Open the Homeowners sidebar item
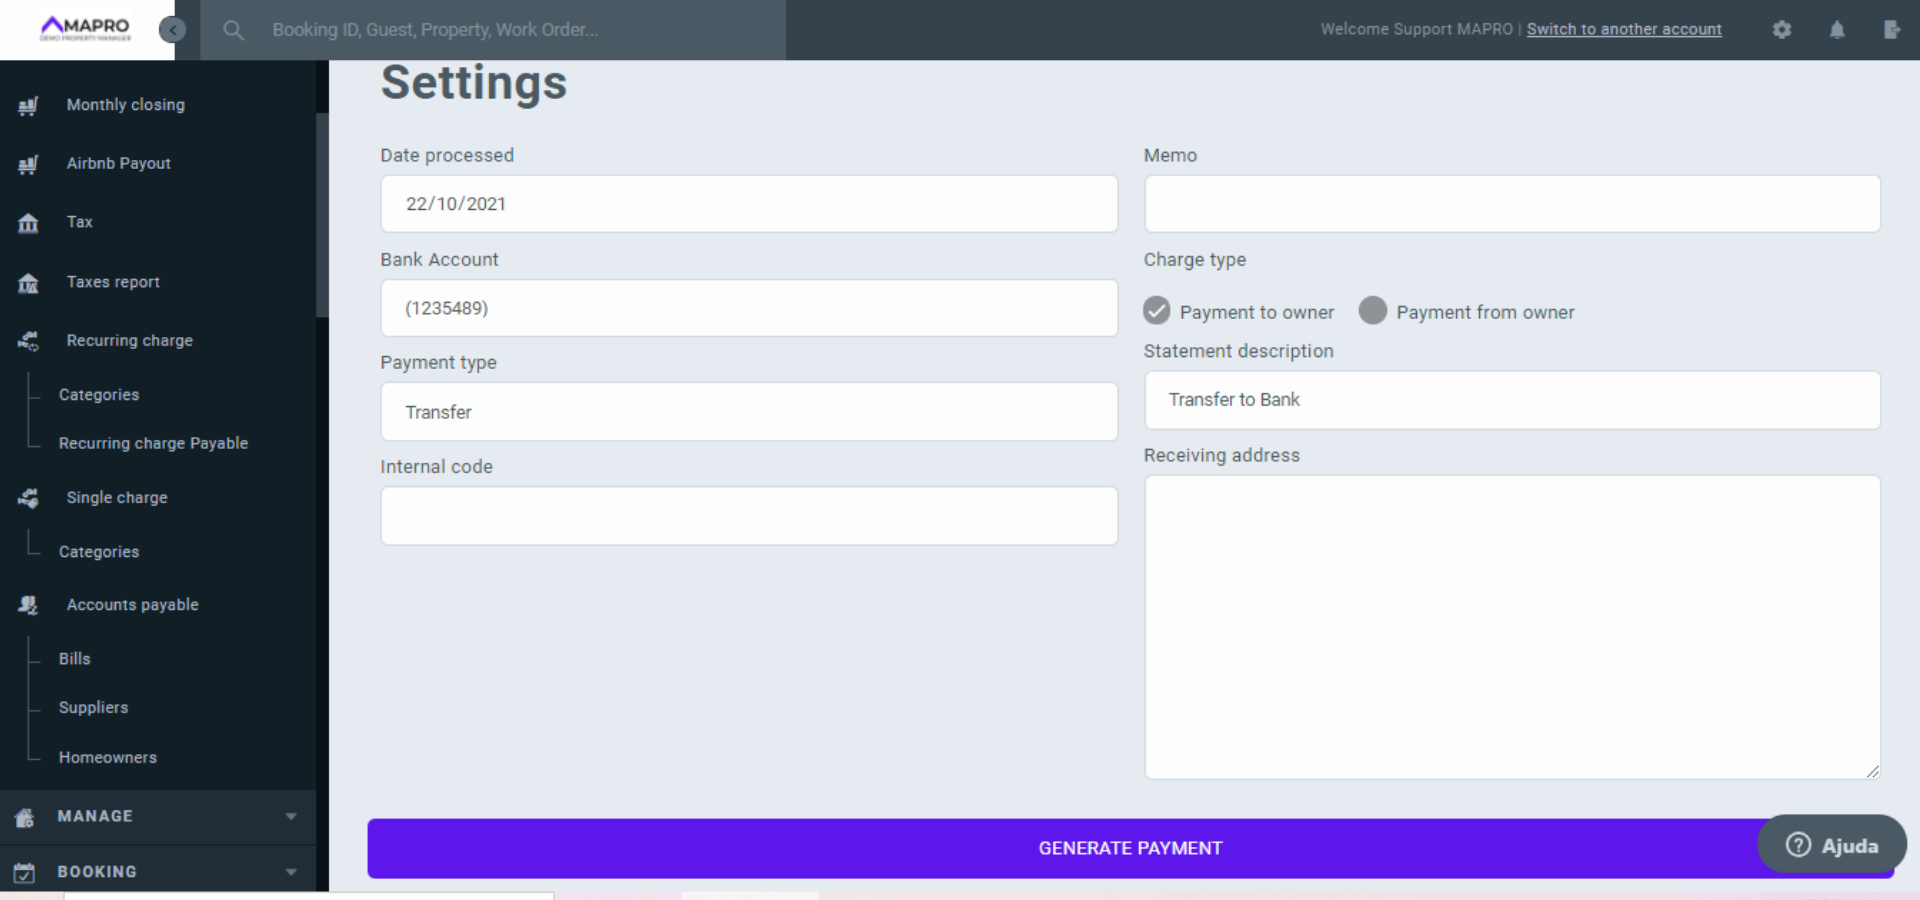1920x900 pixels. (108, 758)
